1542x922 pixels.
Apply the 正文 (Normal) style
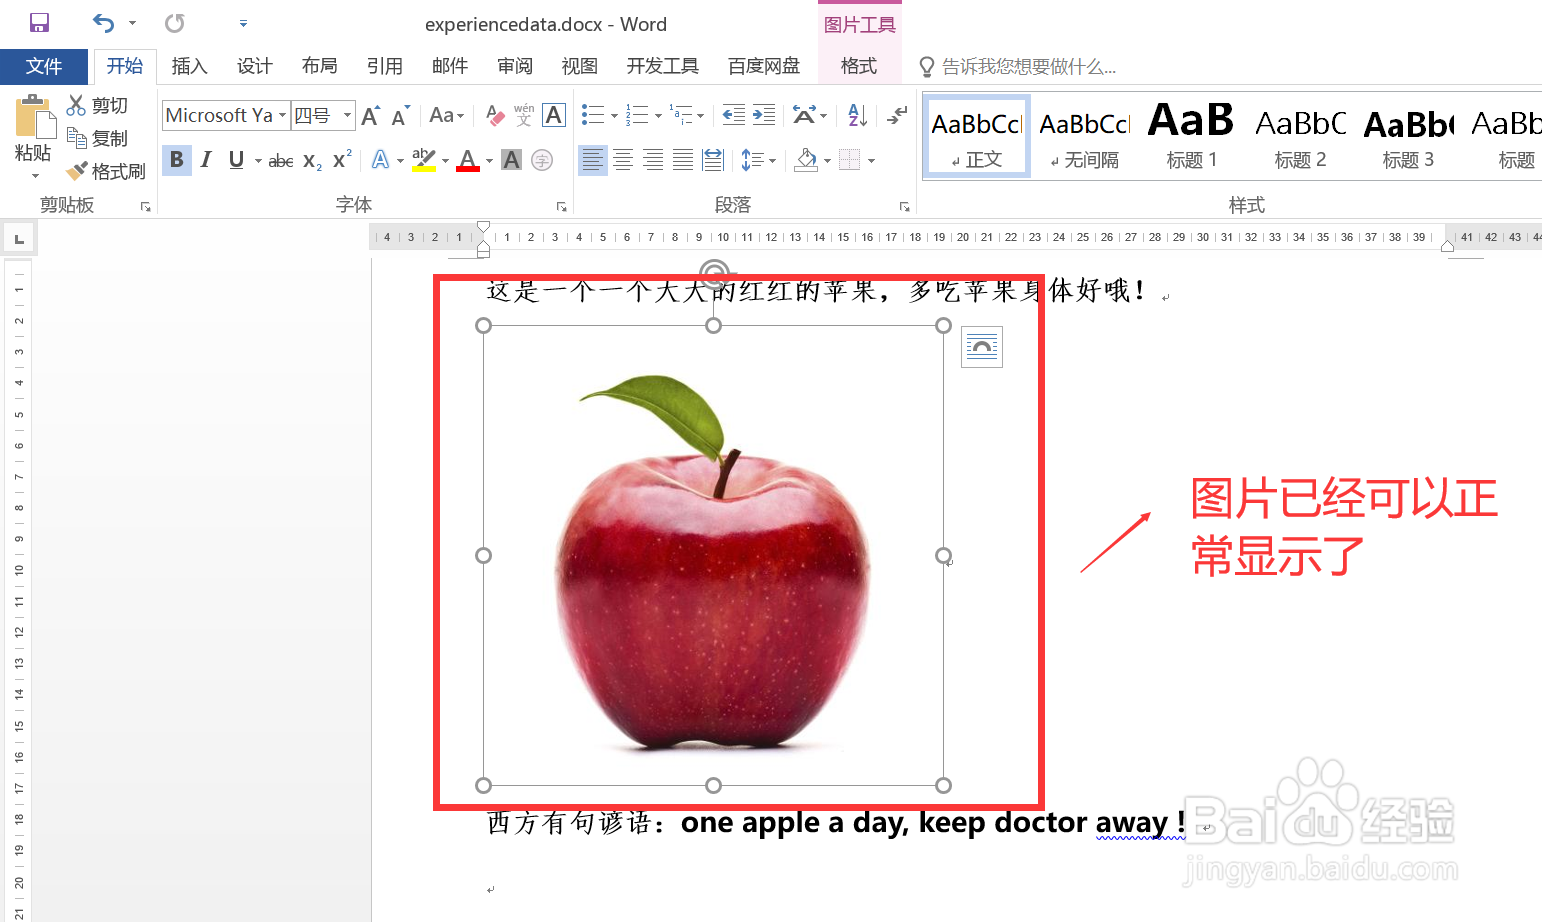point(977,137)
